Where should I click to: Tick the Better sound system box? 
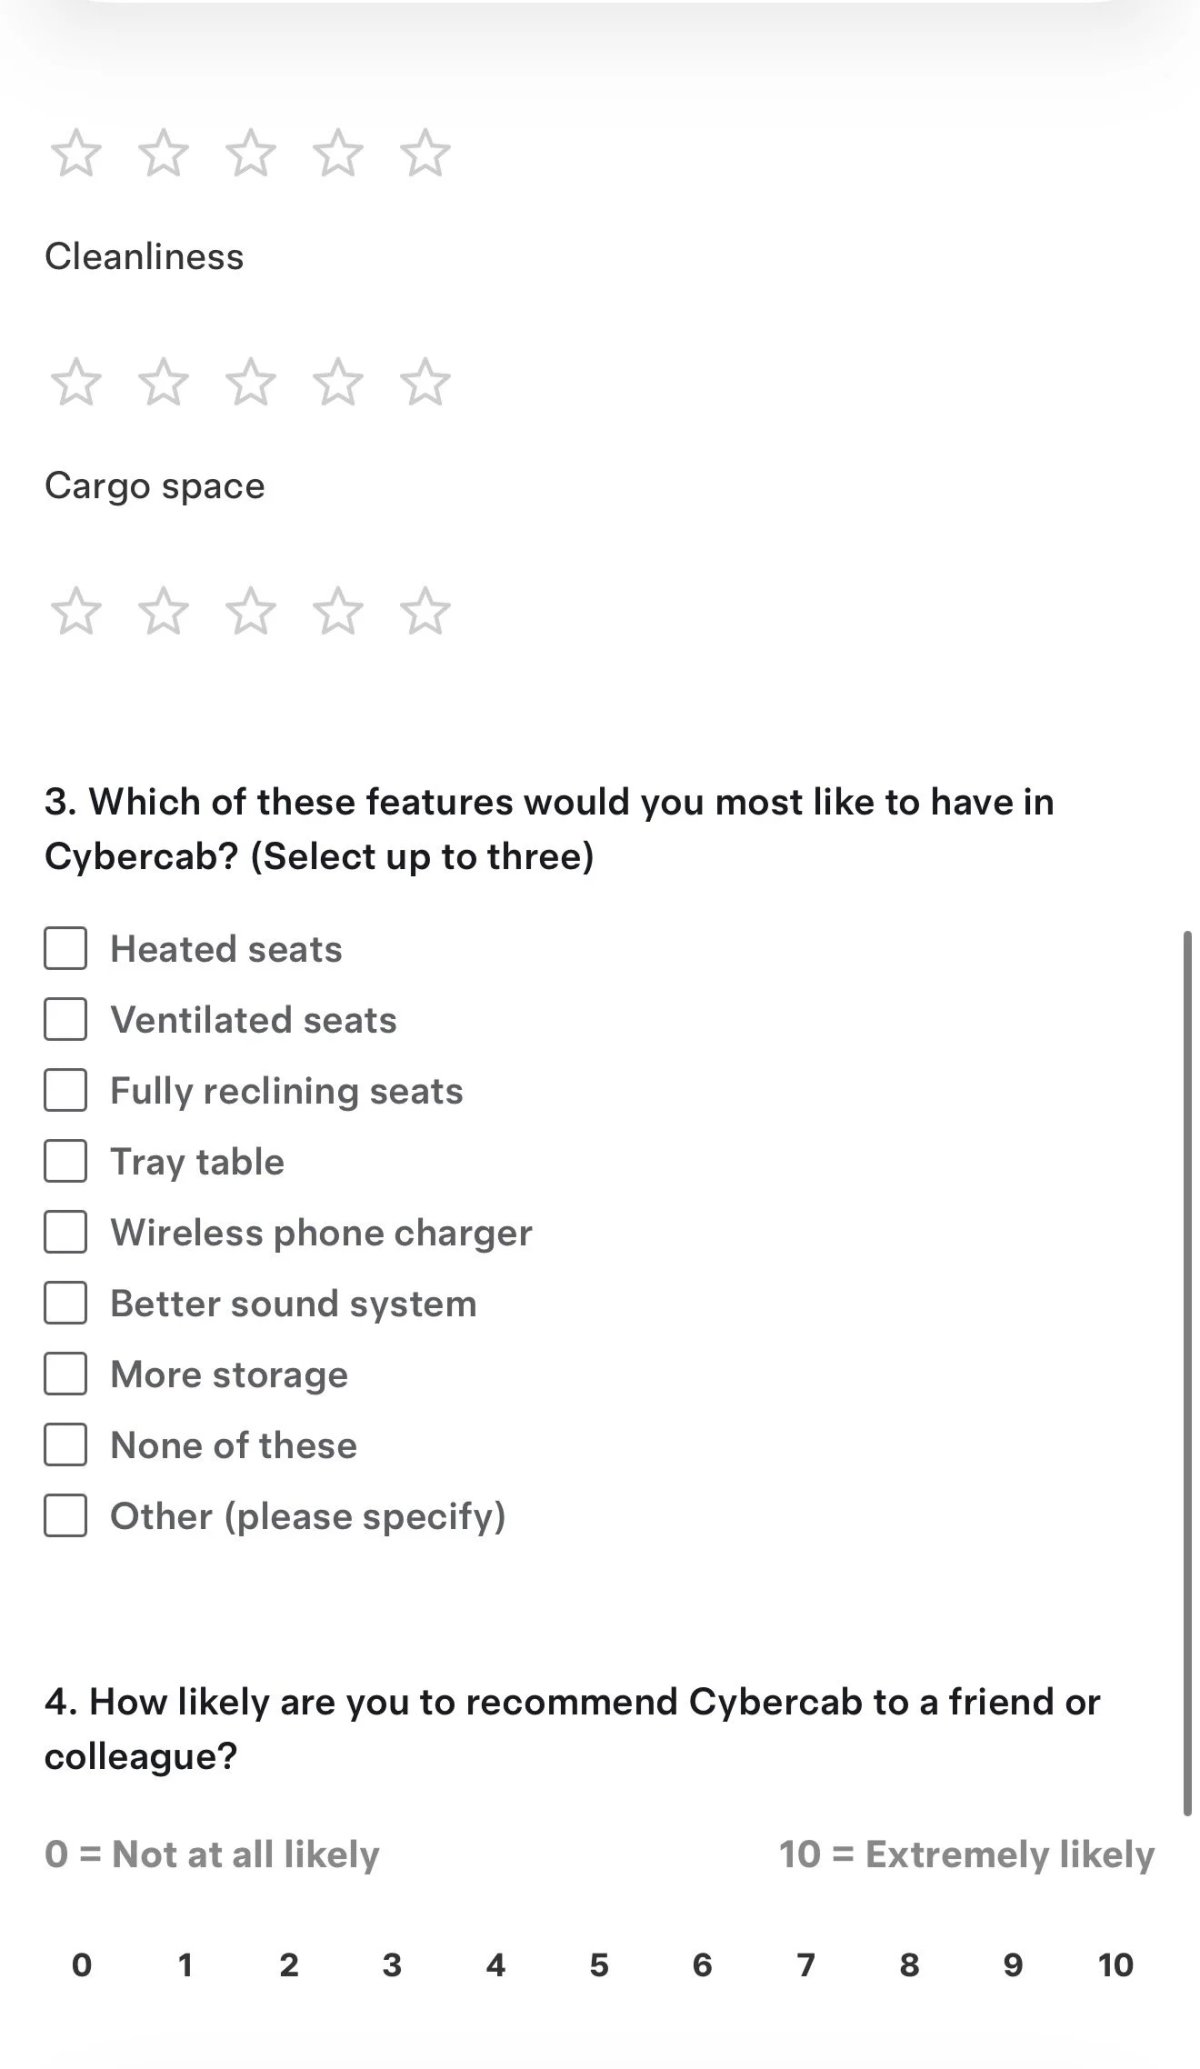click(x=65, y=1303)
